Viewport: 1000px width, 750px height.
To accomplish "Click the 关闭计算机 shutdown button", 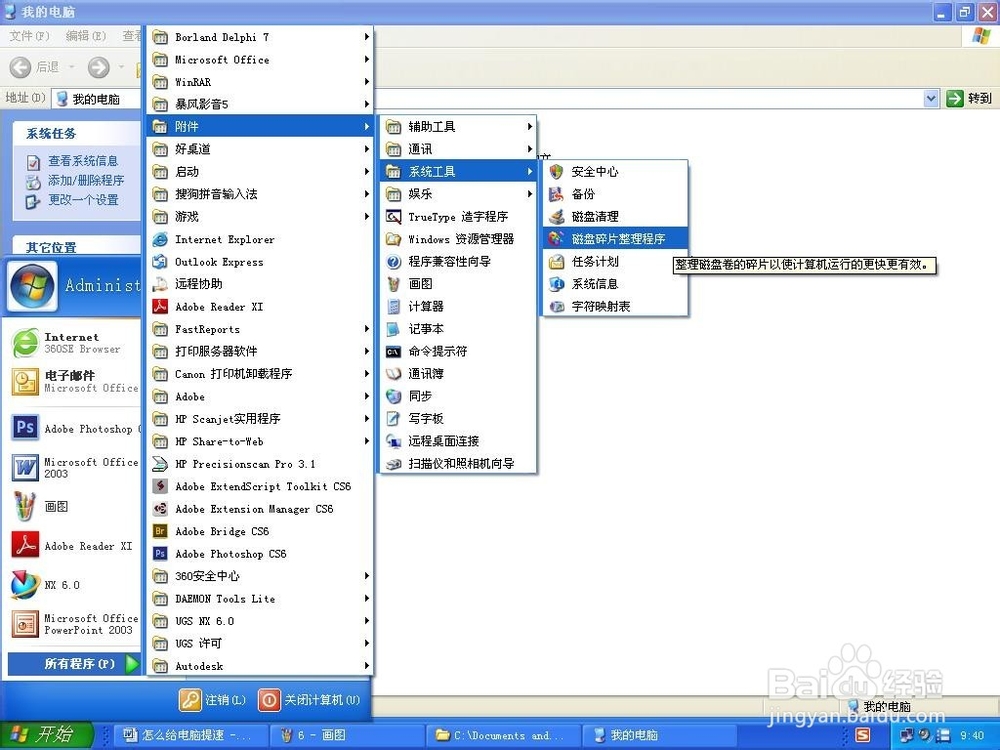I will [x=309, y=700].
